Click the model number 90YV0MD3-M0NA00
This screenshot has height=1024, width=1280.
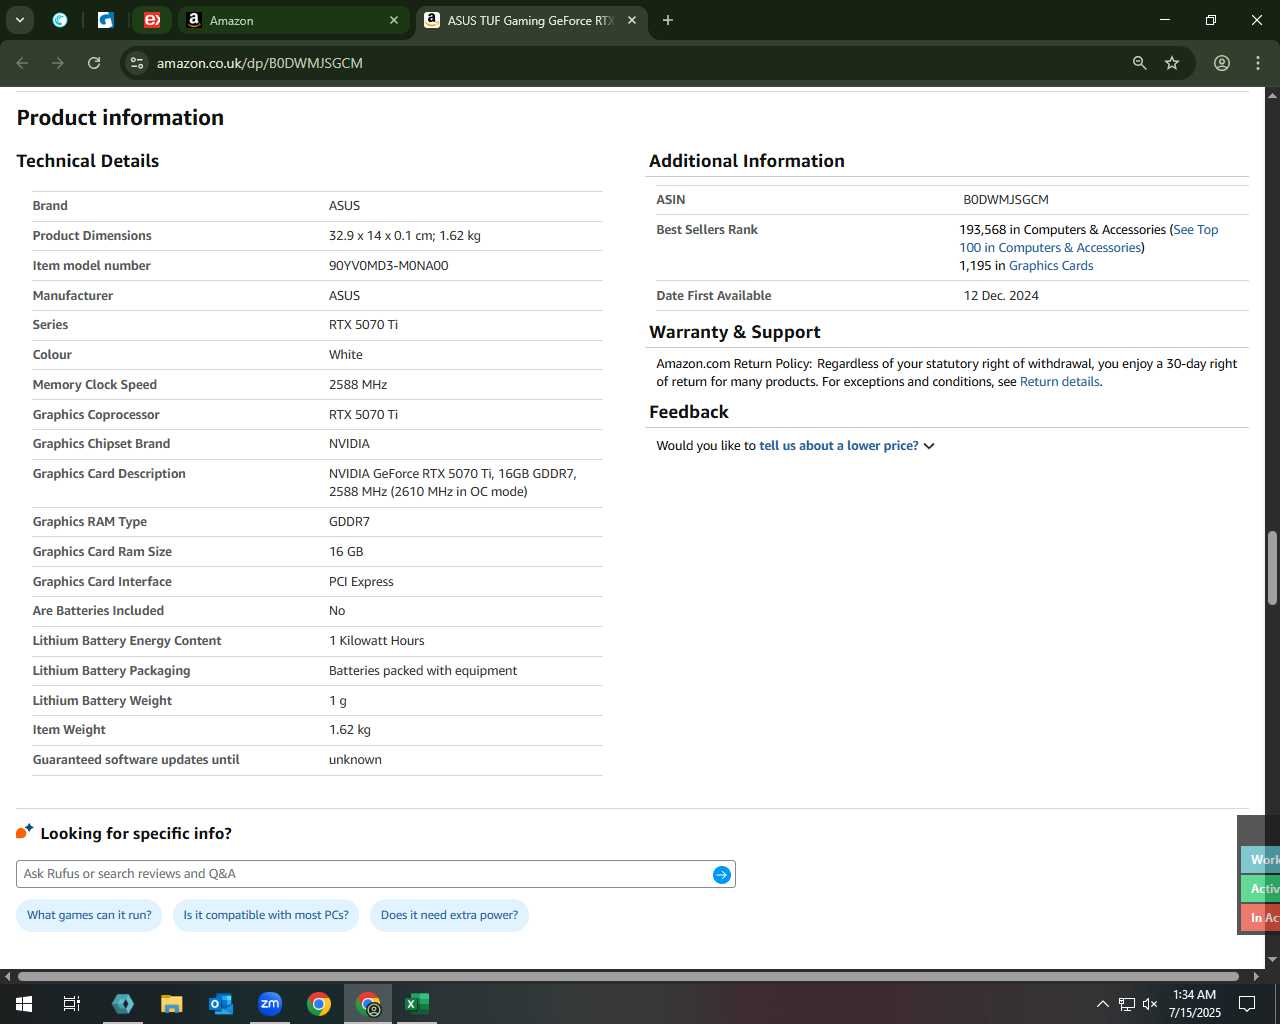click(x=389, y=266)
